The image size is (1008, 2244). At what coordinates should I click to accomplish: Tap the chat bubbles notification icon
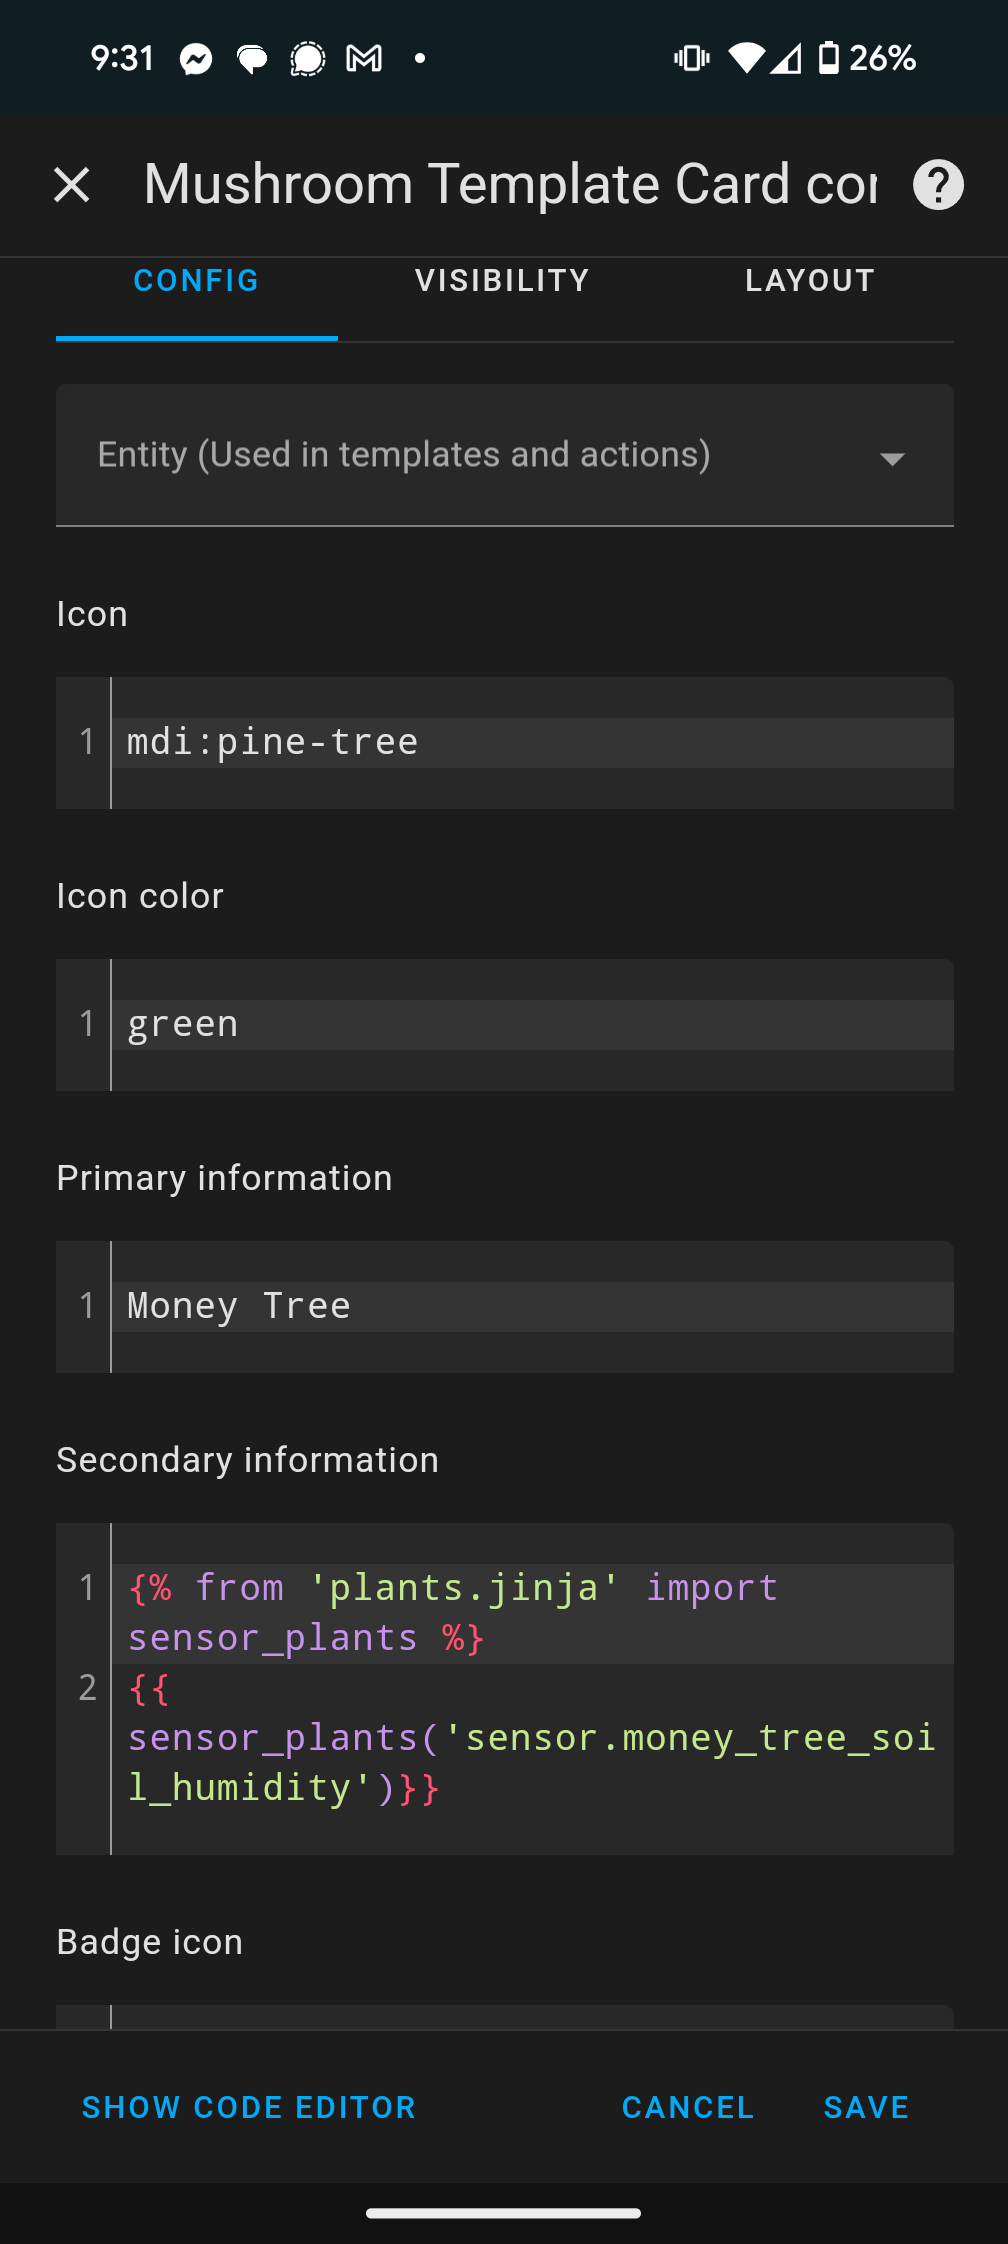coord(252,60)
